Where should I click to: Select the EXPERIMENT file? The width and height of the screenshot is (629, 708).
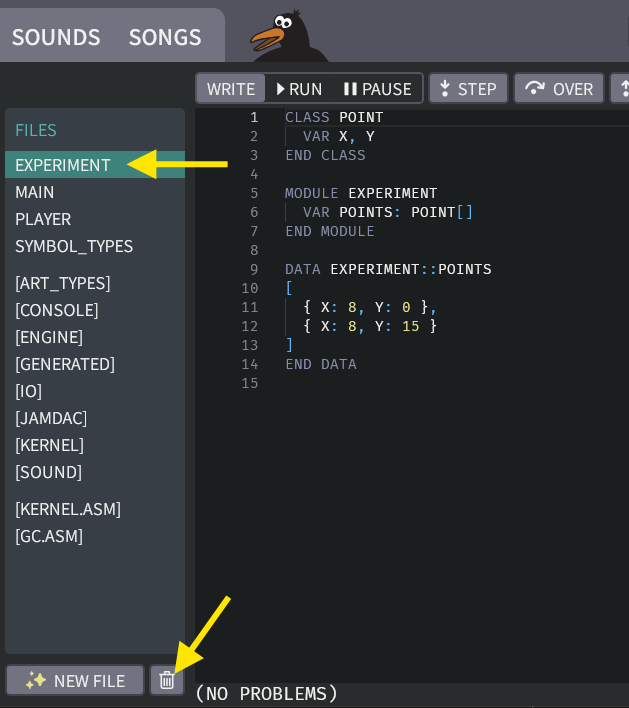click(63, 165)
